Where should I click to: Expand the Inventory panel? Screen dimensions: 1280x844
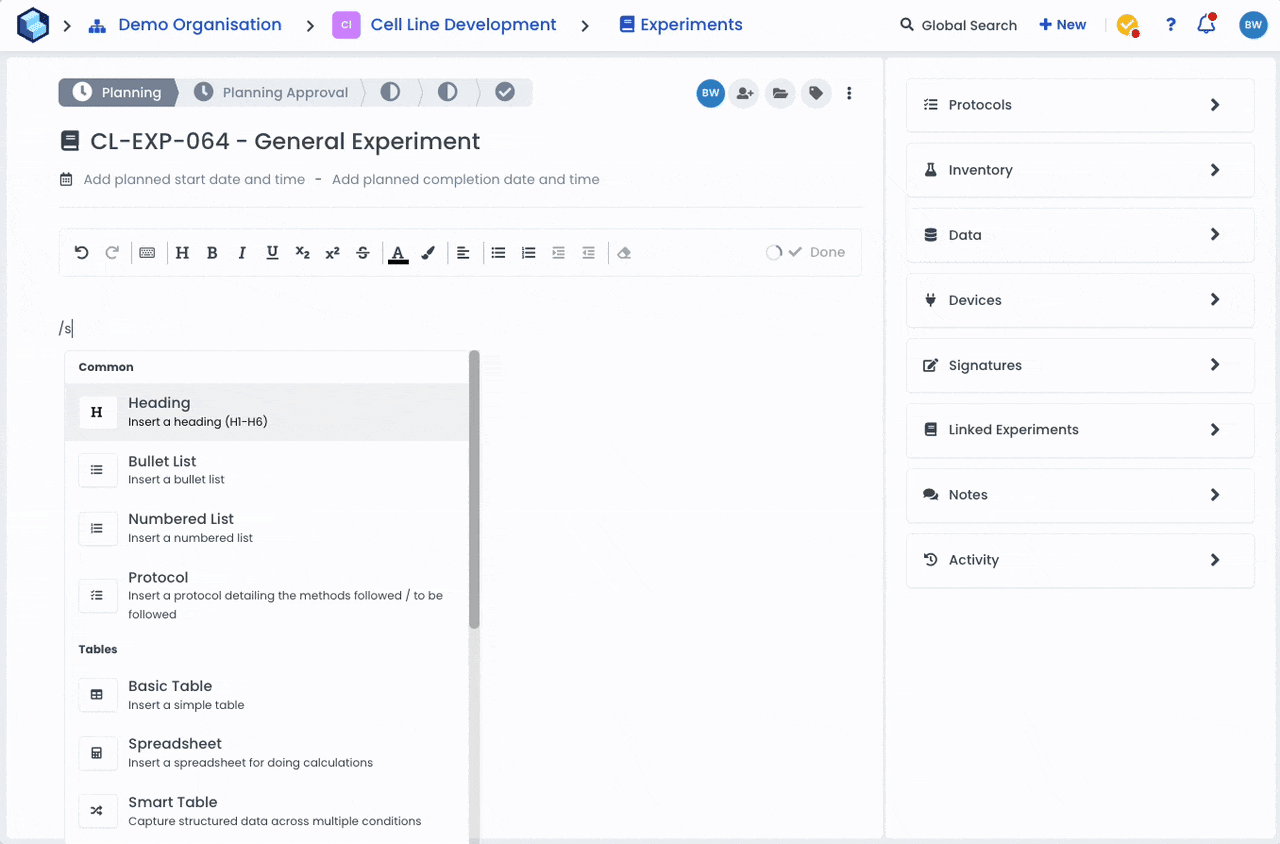click(x=1080, y=170)
